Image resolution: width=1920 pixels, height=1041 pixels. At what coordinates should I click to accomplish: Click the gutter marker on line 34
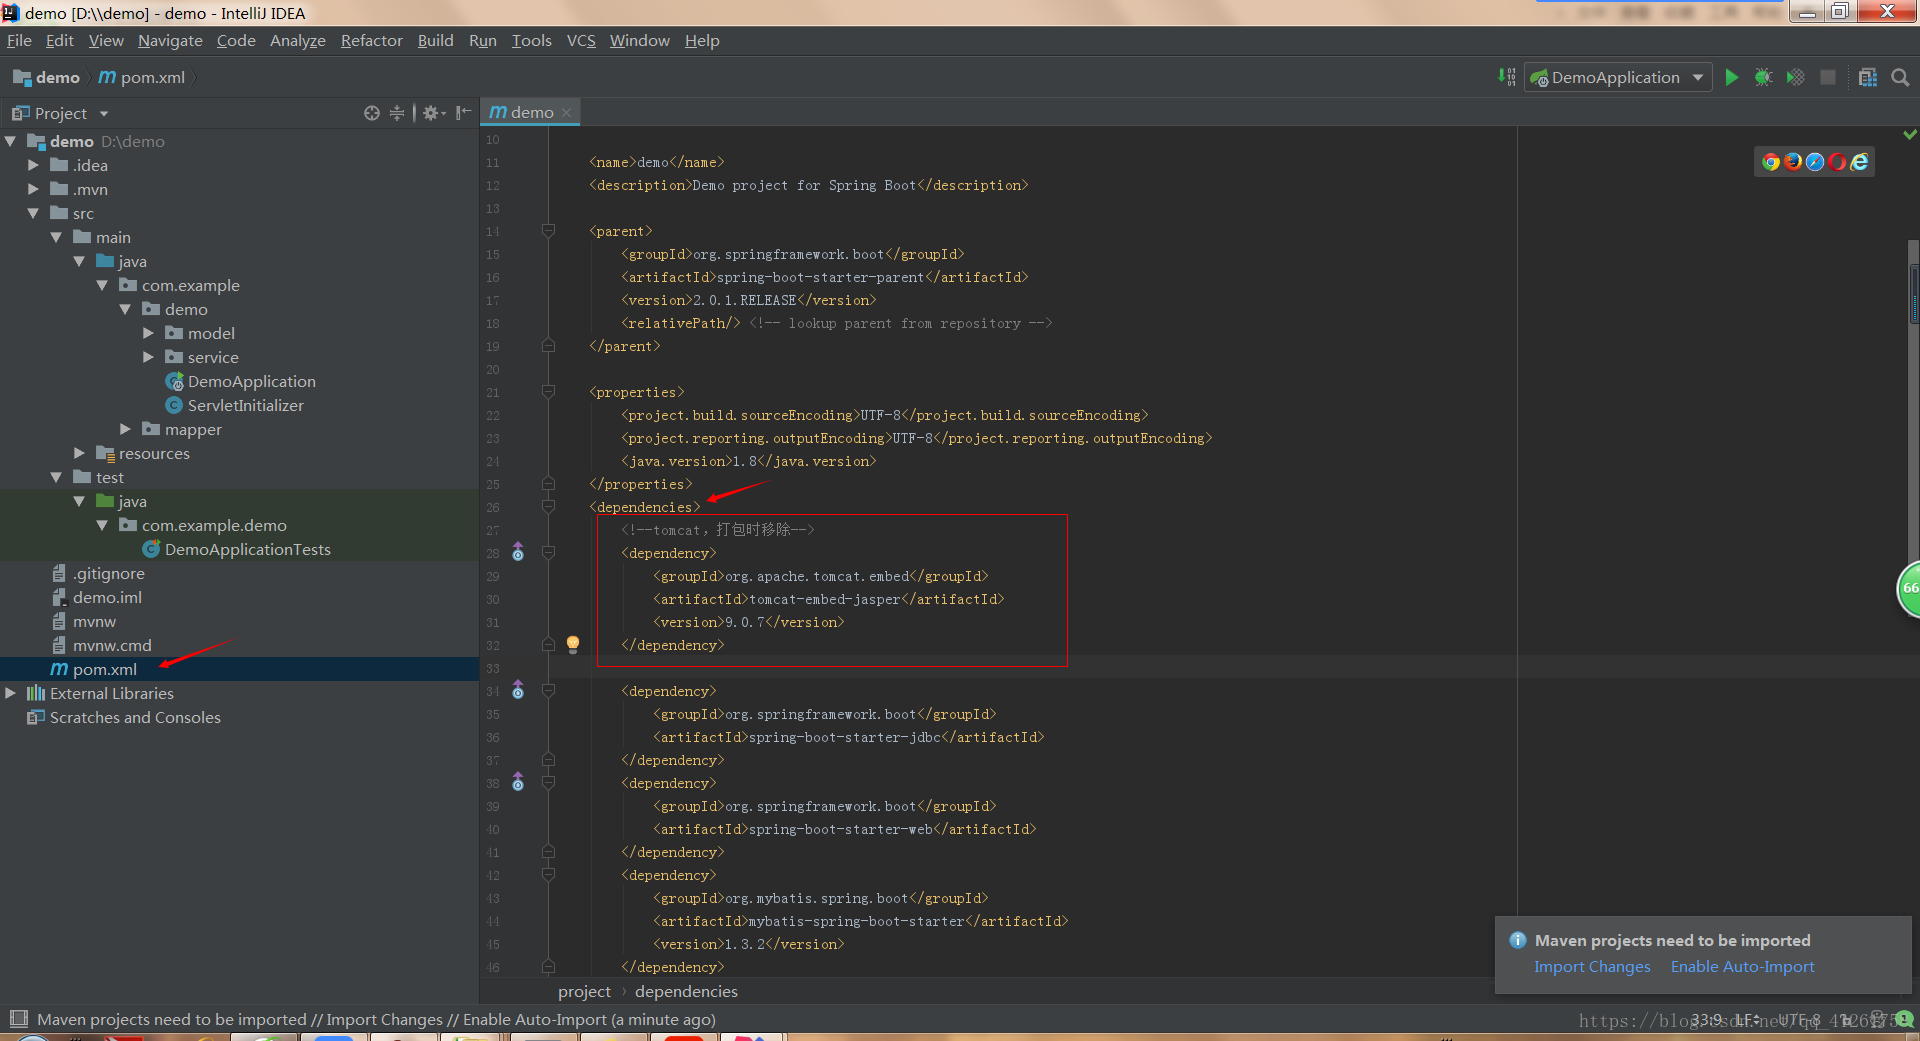pos(518,690)
